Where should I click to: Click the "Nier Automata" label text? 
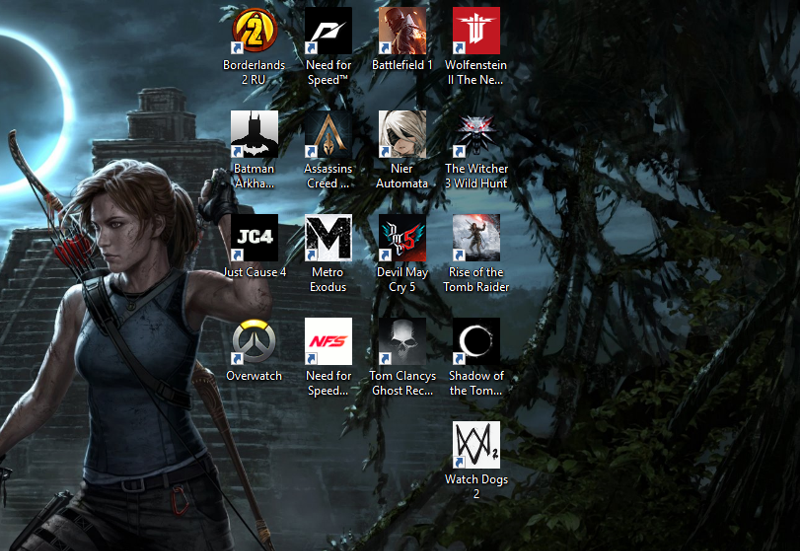click(x=402, y=176)
